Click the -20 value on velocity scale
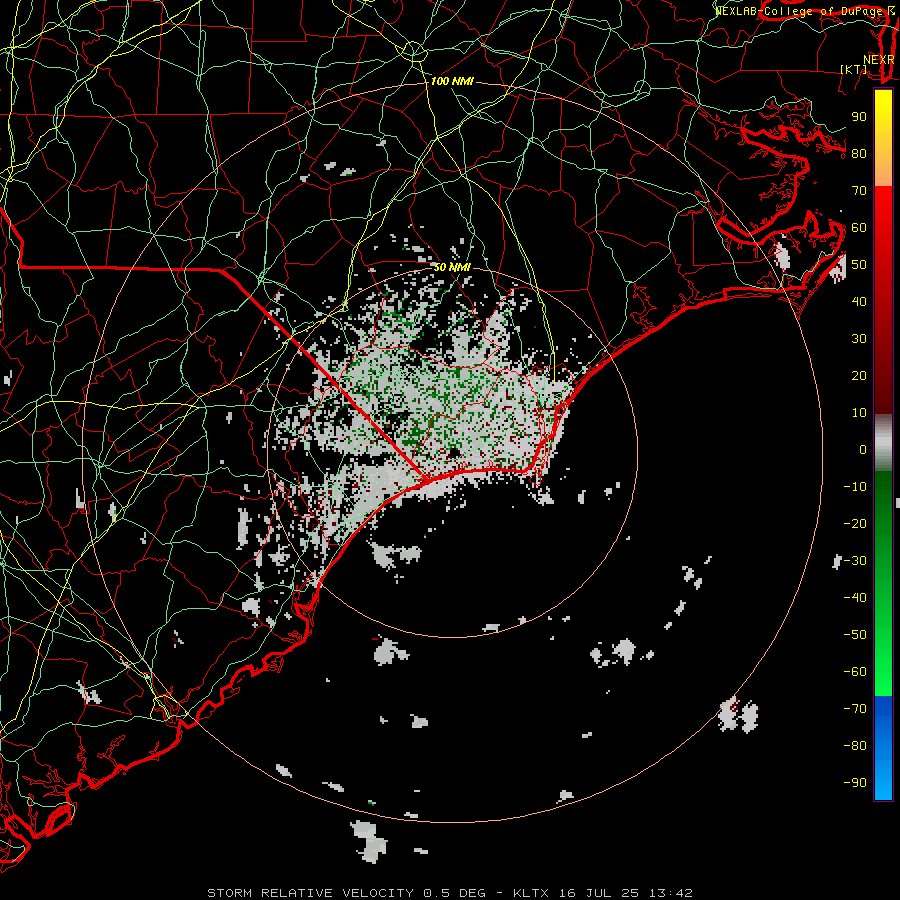This screenshot has height=900, width=900. [x=855, y=524]
